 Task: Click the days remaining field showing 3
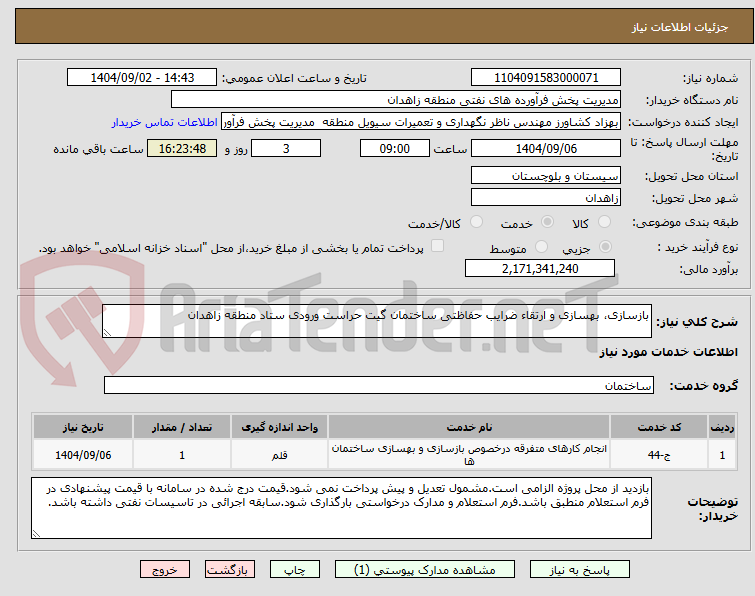286,148
